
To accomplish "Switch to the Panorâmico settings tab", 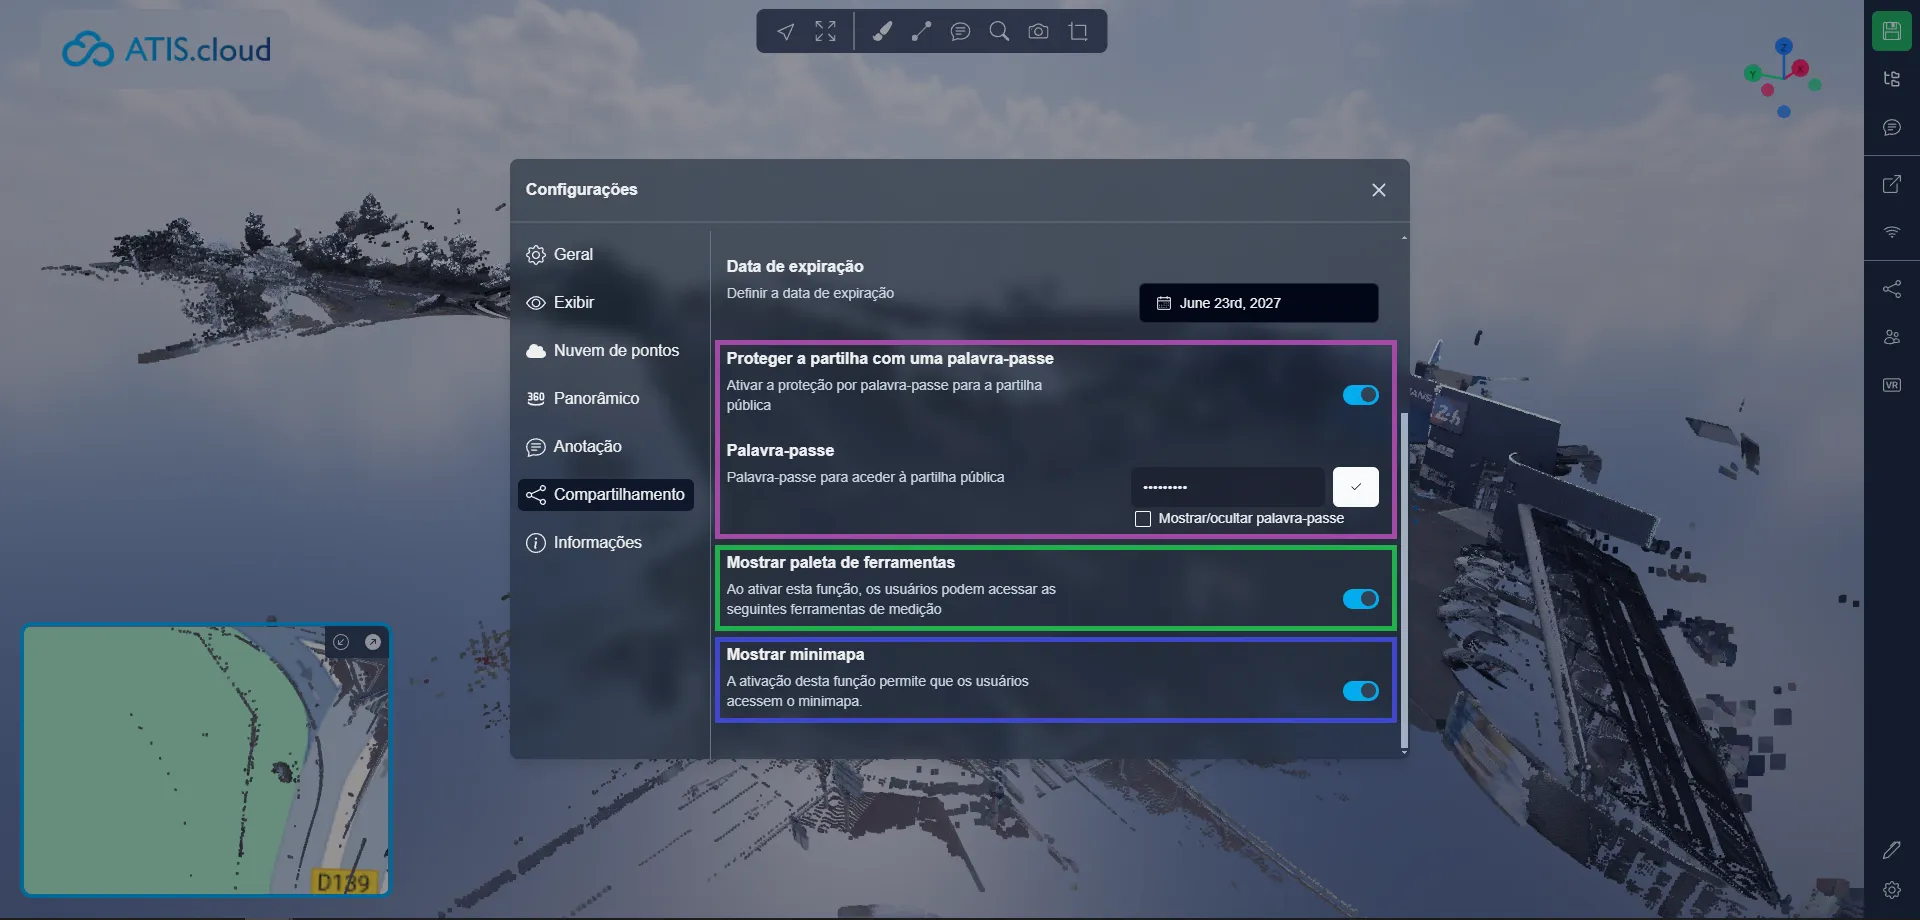I will pos(596,399).
